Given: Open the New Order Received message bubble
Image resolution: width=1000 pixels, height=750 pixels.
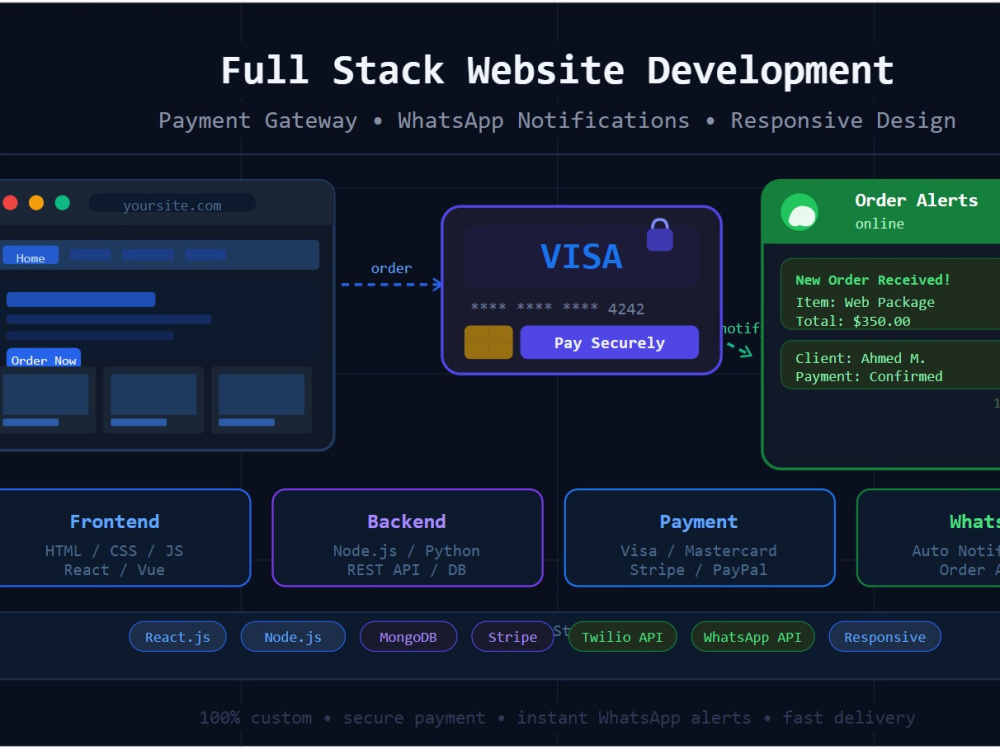Looking at the screenshot, I should click(890, 294).
